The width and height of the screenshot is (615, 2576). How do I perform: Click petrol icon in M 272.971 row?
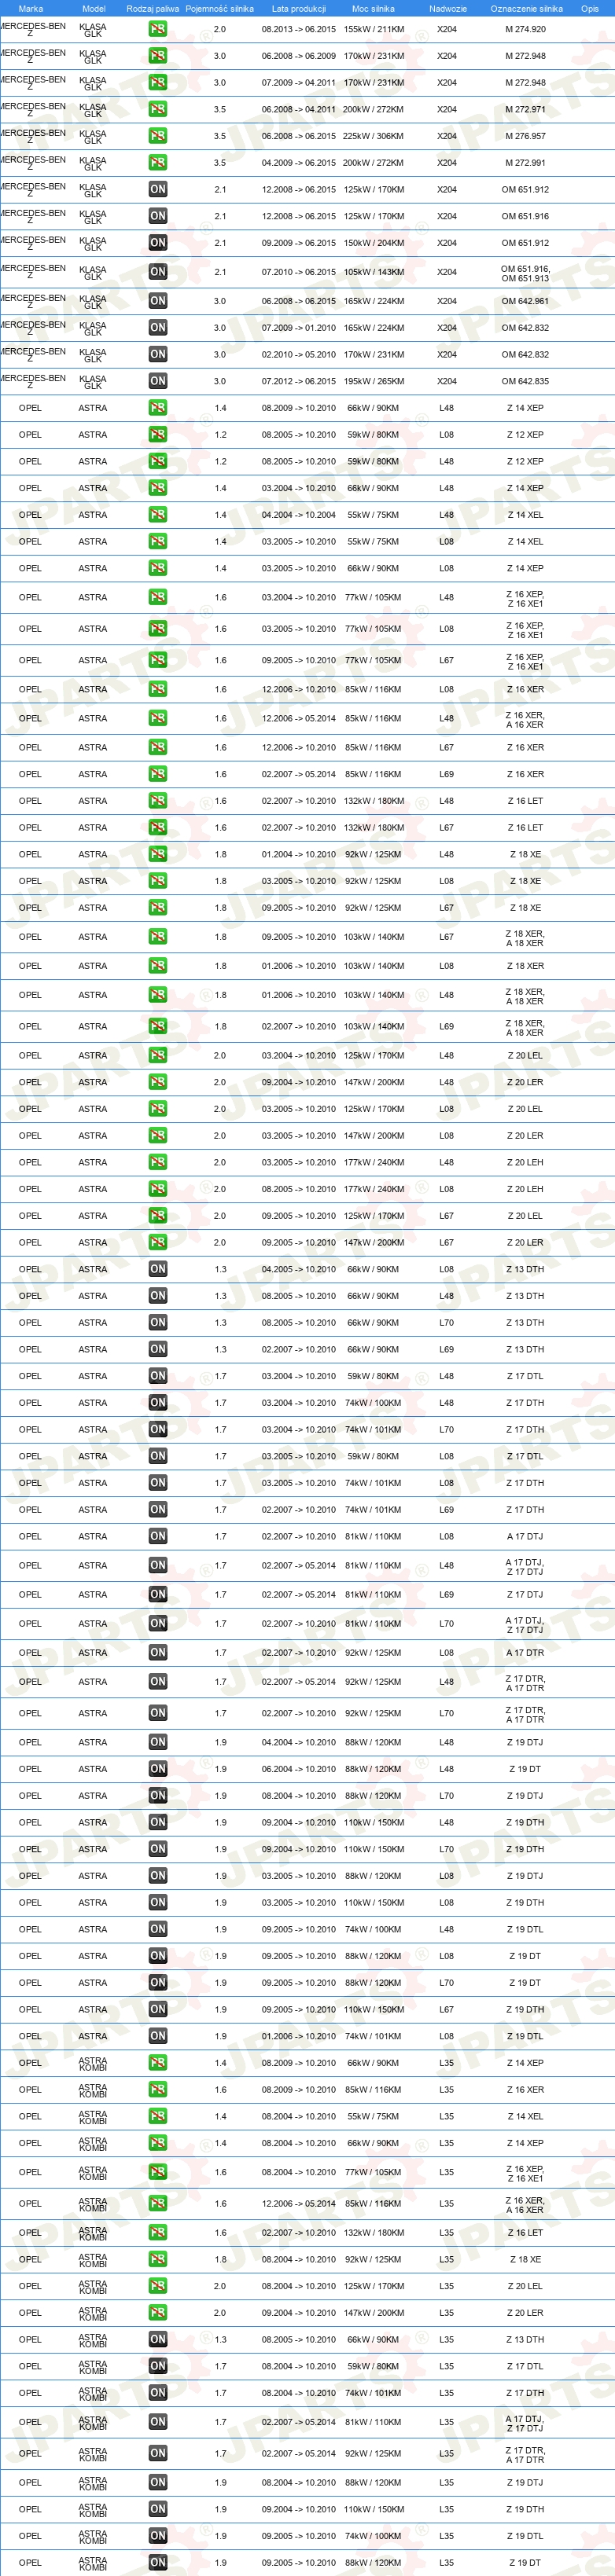[x=158, y=109]
